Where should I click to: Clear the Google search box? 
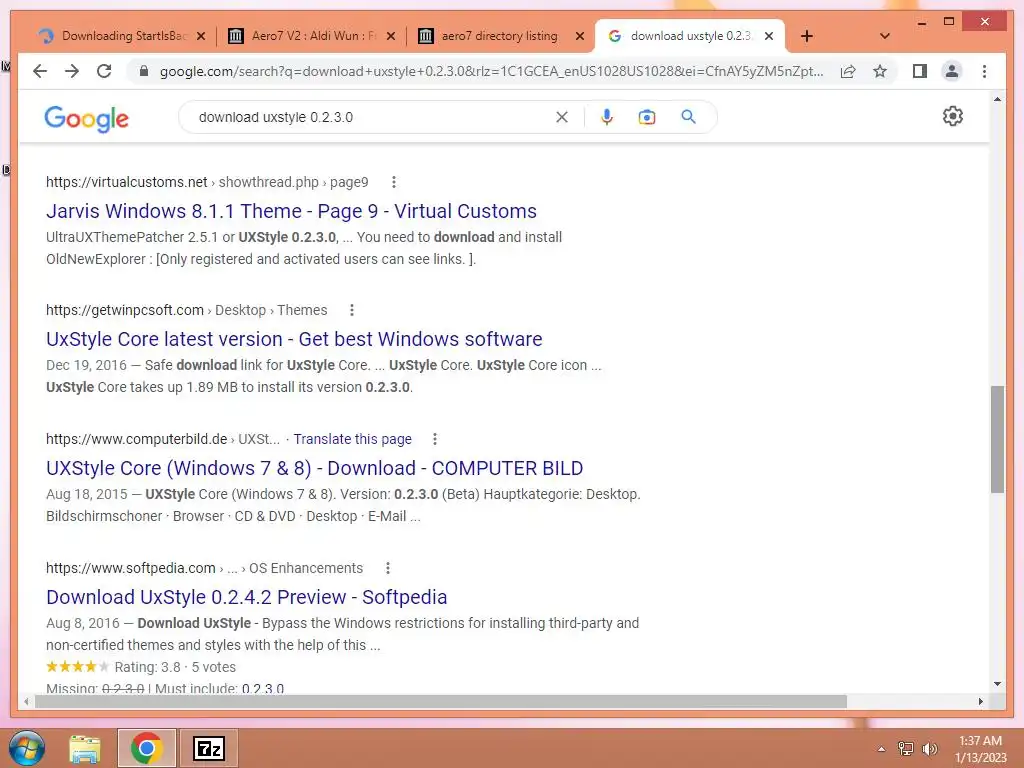(x=562, y=117)
